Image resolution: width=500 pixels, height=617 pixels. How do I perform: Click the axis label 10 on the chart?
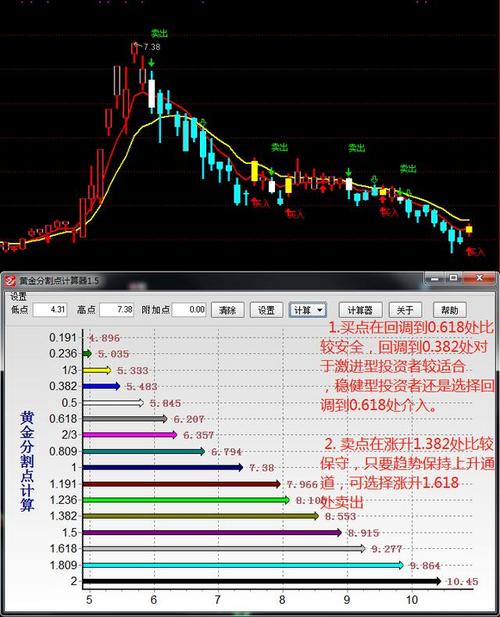coord(412,600)
